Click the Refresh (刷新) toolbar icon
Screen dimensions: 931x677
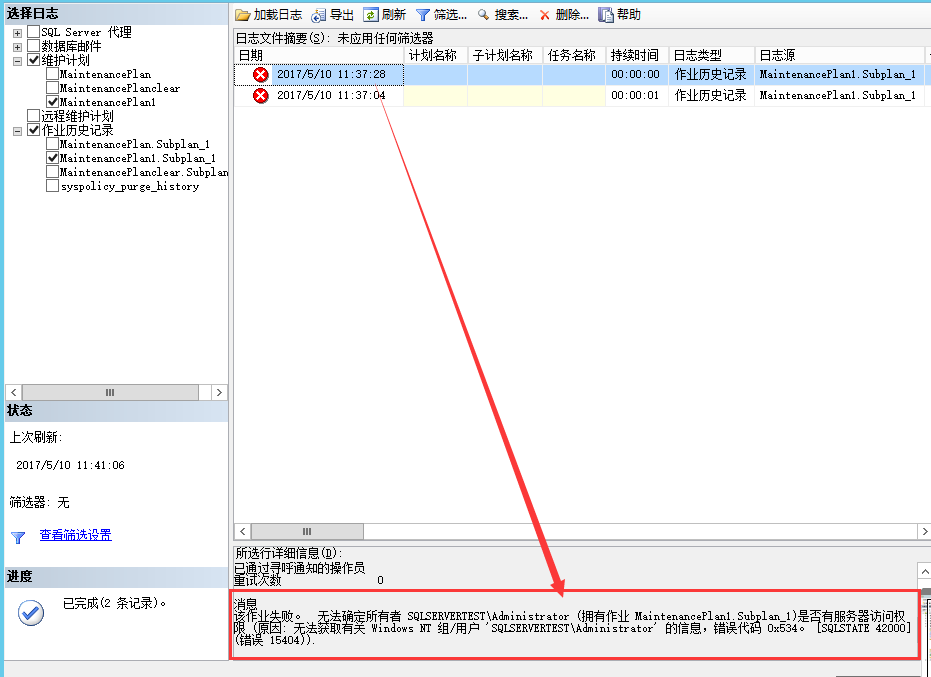point(371,15)
